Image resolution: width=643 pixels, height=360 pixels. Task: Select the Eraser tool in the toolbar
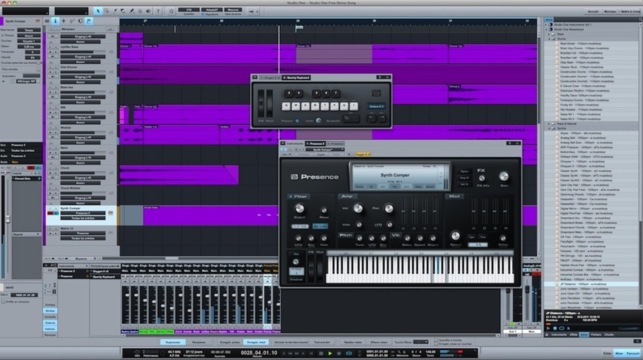(x=123, y=11)
